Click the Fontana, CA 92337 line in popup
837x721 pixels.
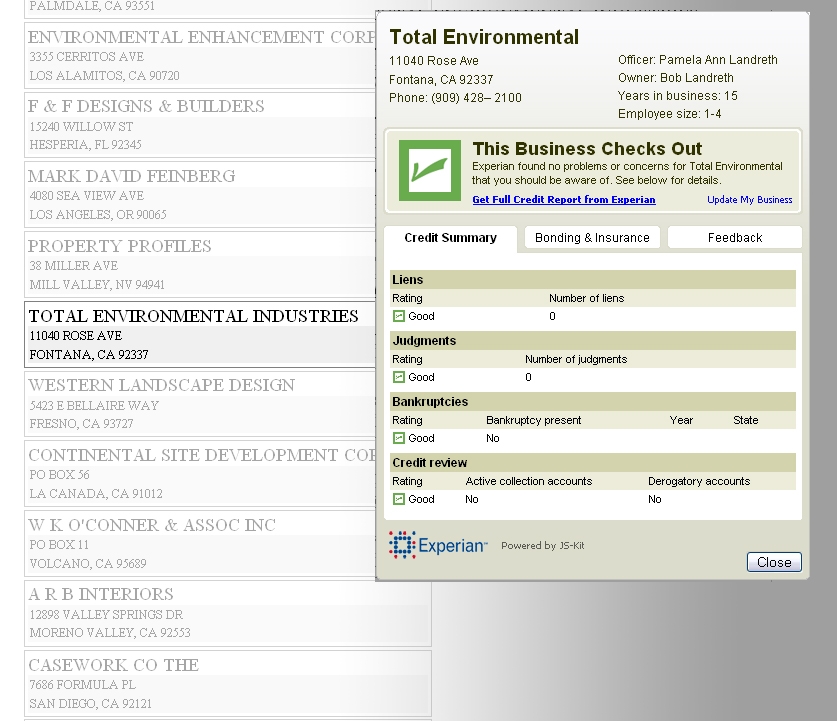coord(441,80)
